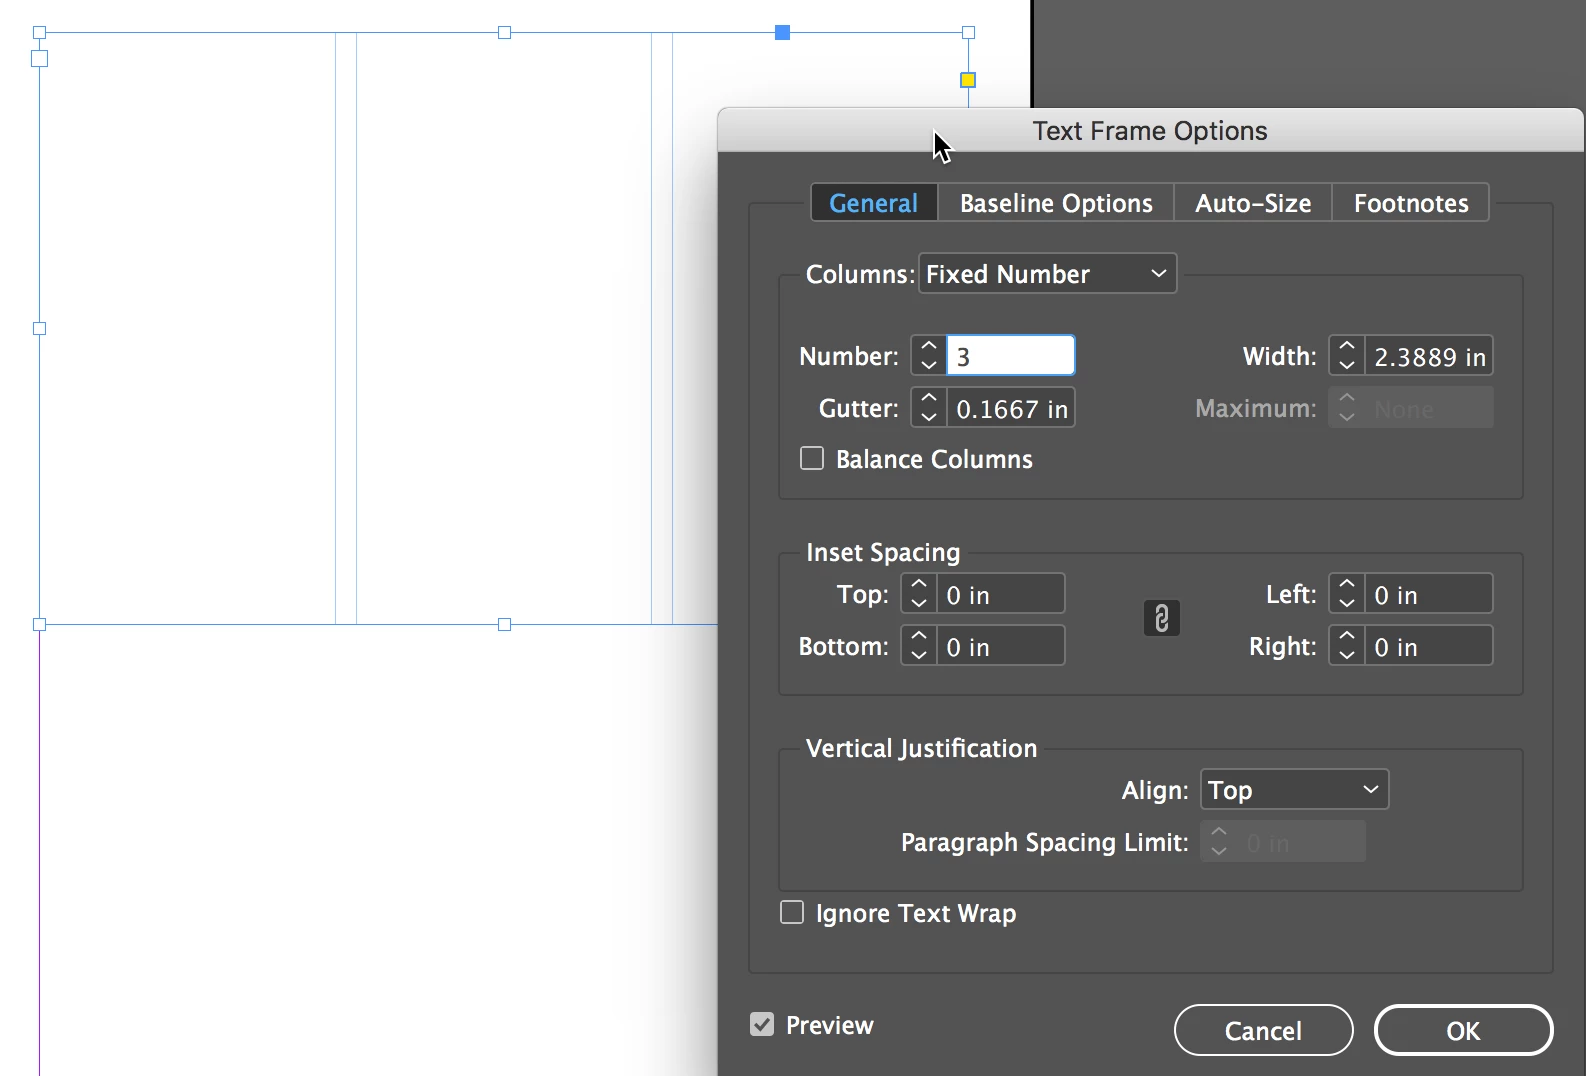Click the text frame in-port box
This screenshot has width=1586, height=1076.
[x=40, y=59]
